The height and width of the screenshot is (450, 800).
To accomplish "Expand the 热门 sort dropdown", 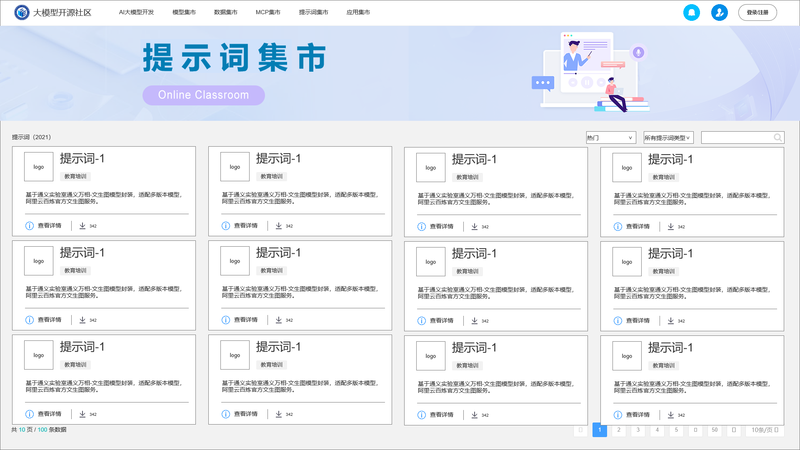I will [610, 137].
